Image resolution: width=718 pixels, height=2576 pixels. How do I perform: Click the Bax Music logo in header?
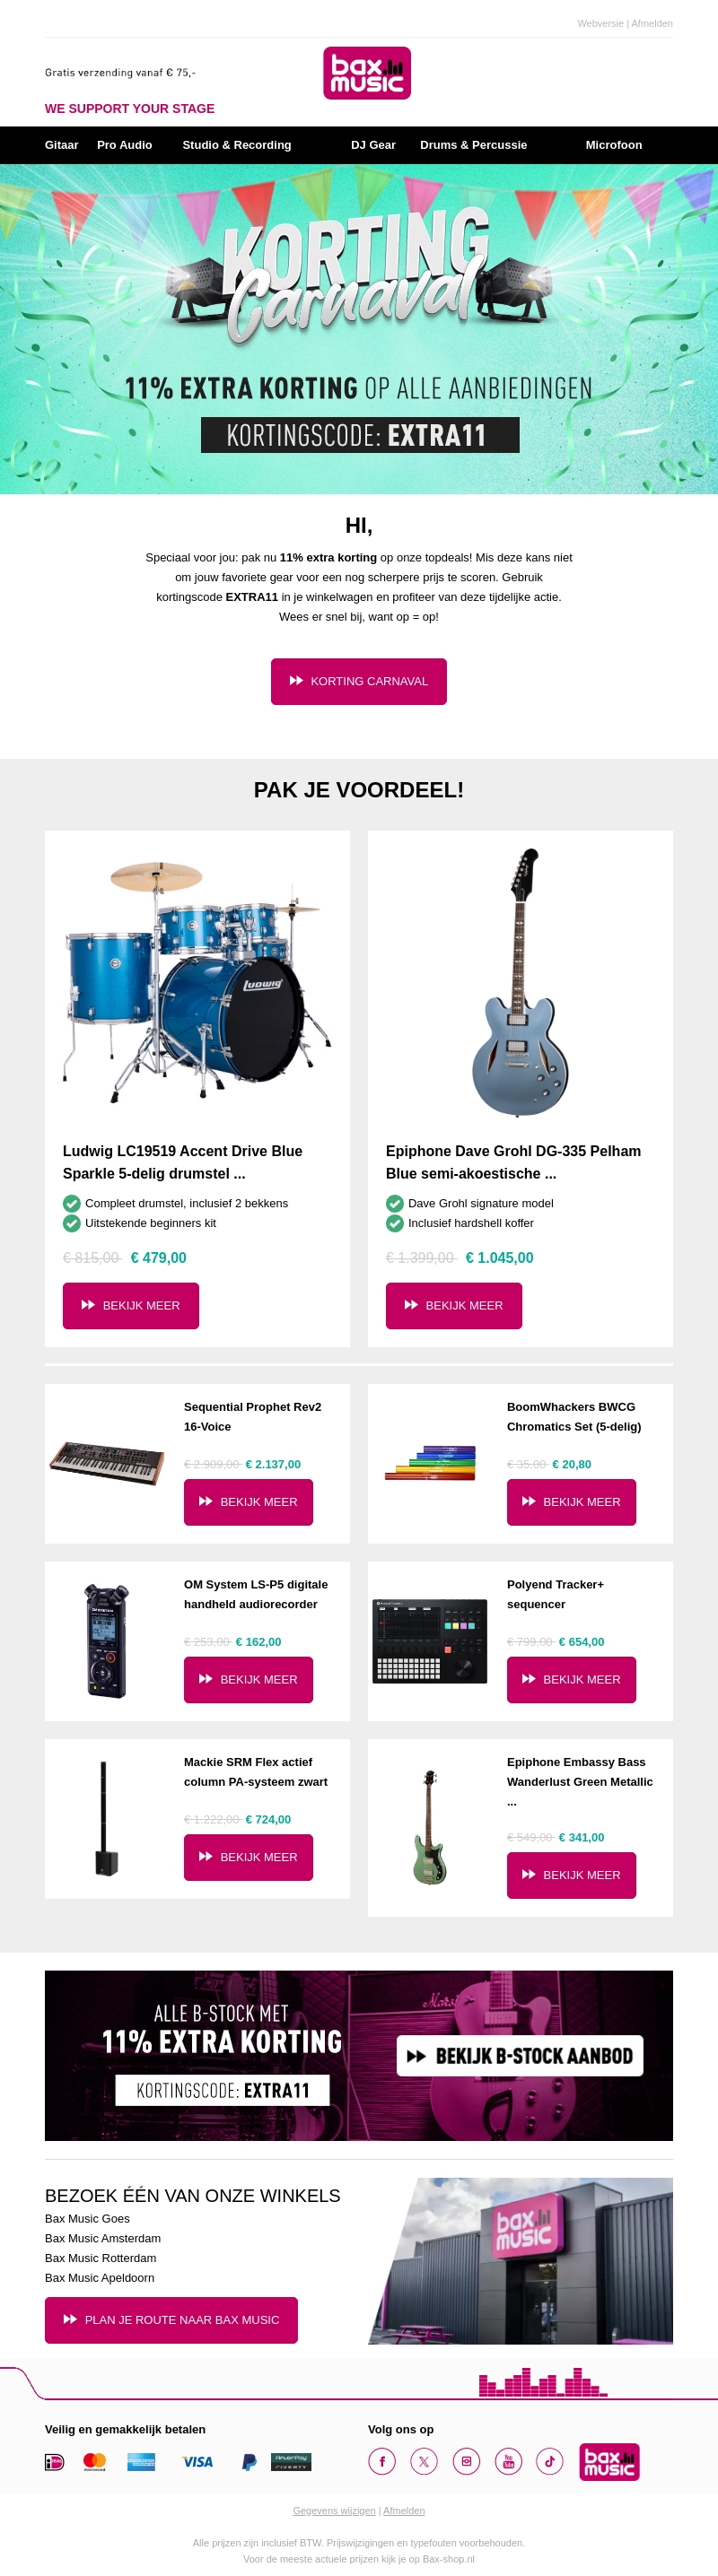[367, 73]
